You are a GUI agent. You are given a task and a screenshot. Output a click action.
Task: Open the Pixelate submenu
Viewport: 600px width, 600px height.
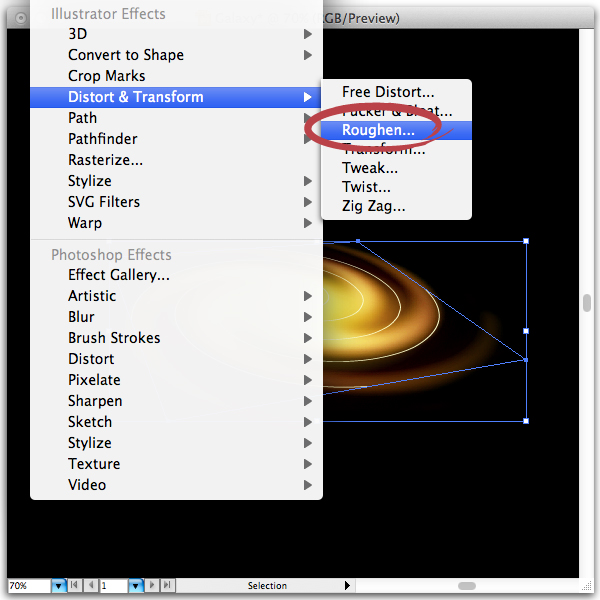point(176,380)
